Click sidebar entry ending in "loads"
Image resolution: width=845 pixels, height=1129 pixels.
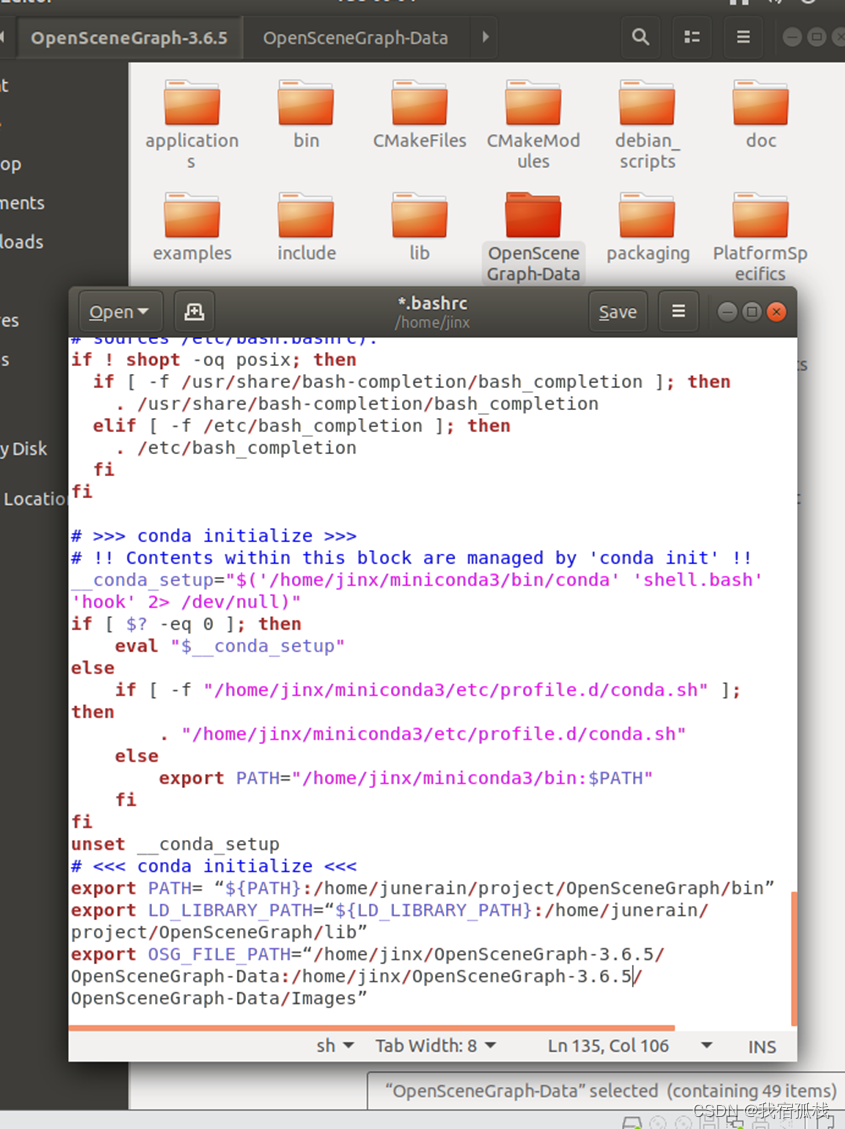(22, 242)
